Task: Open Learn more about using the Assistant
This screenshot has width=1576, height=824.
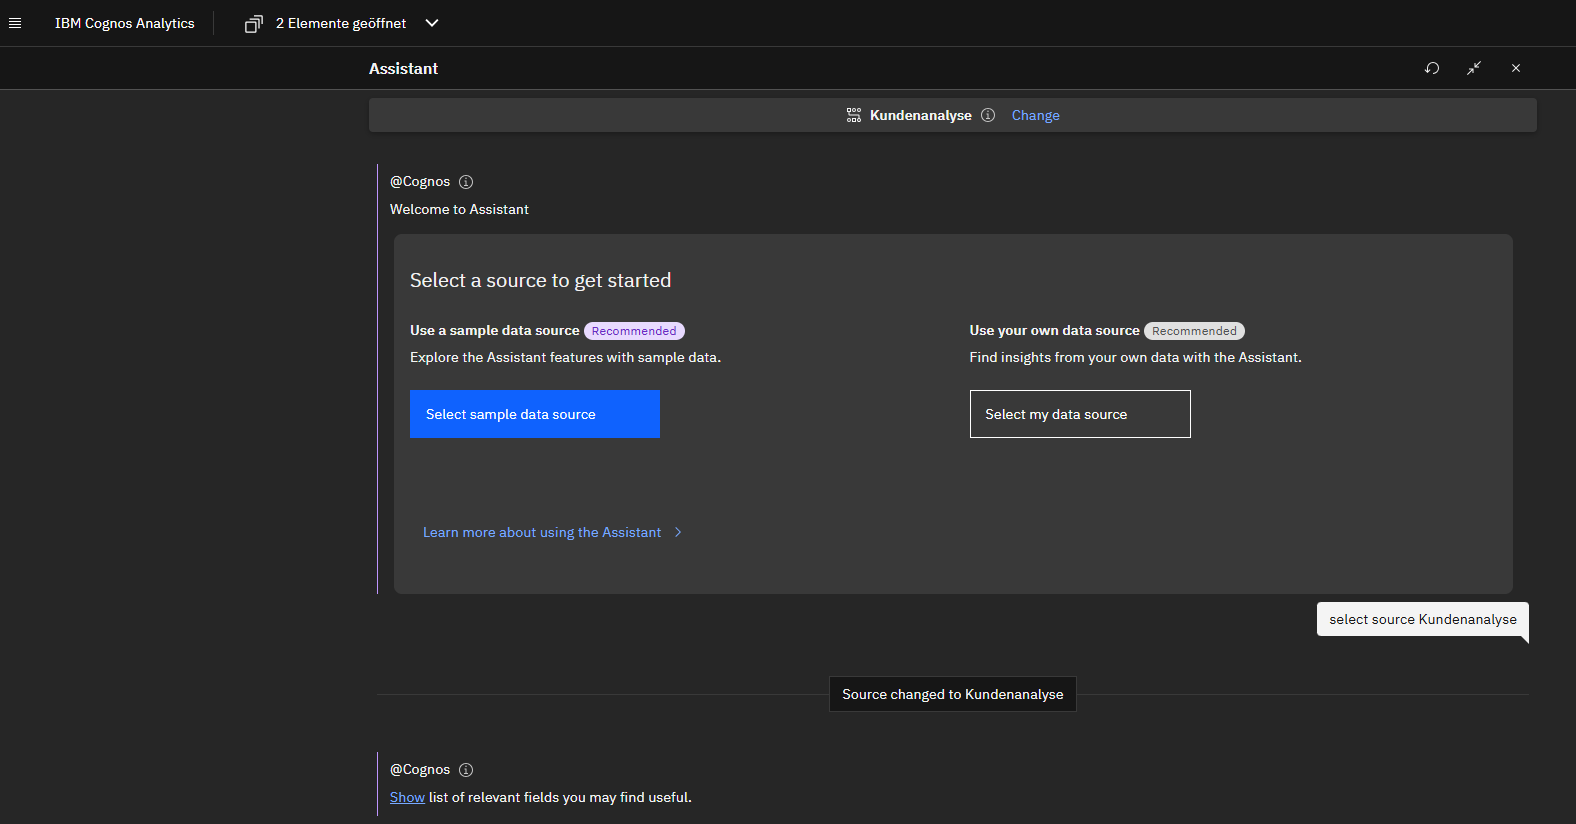Action: [x=541, y=532]
